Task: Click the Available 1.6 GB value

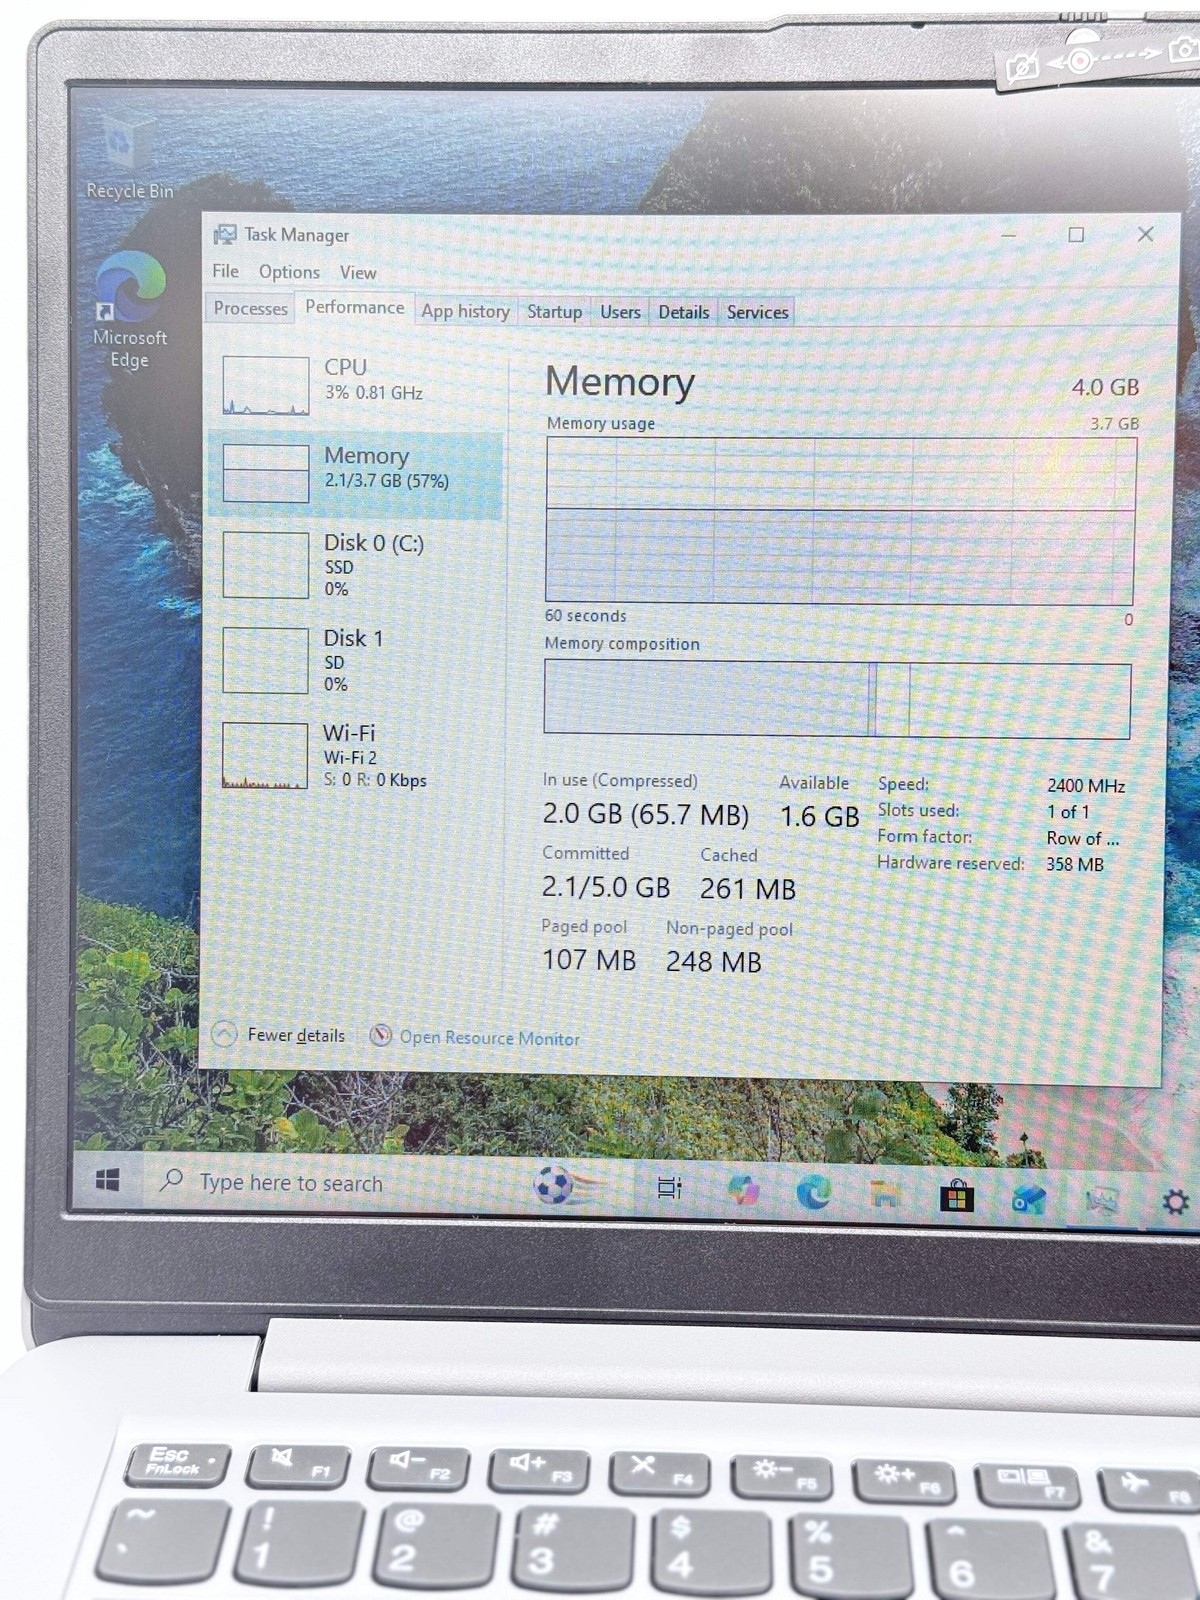Action: click(819, 816)
